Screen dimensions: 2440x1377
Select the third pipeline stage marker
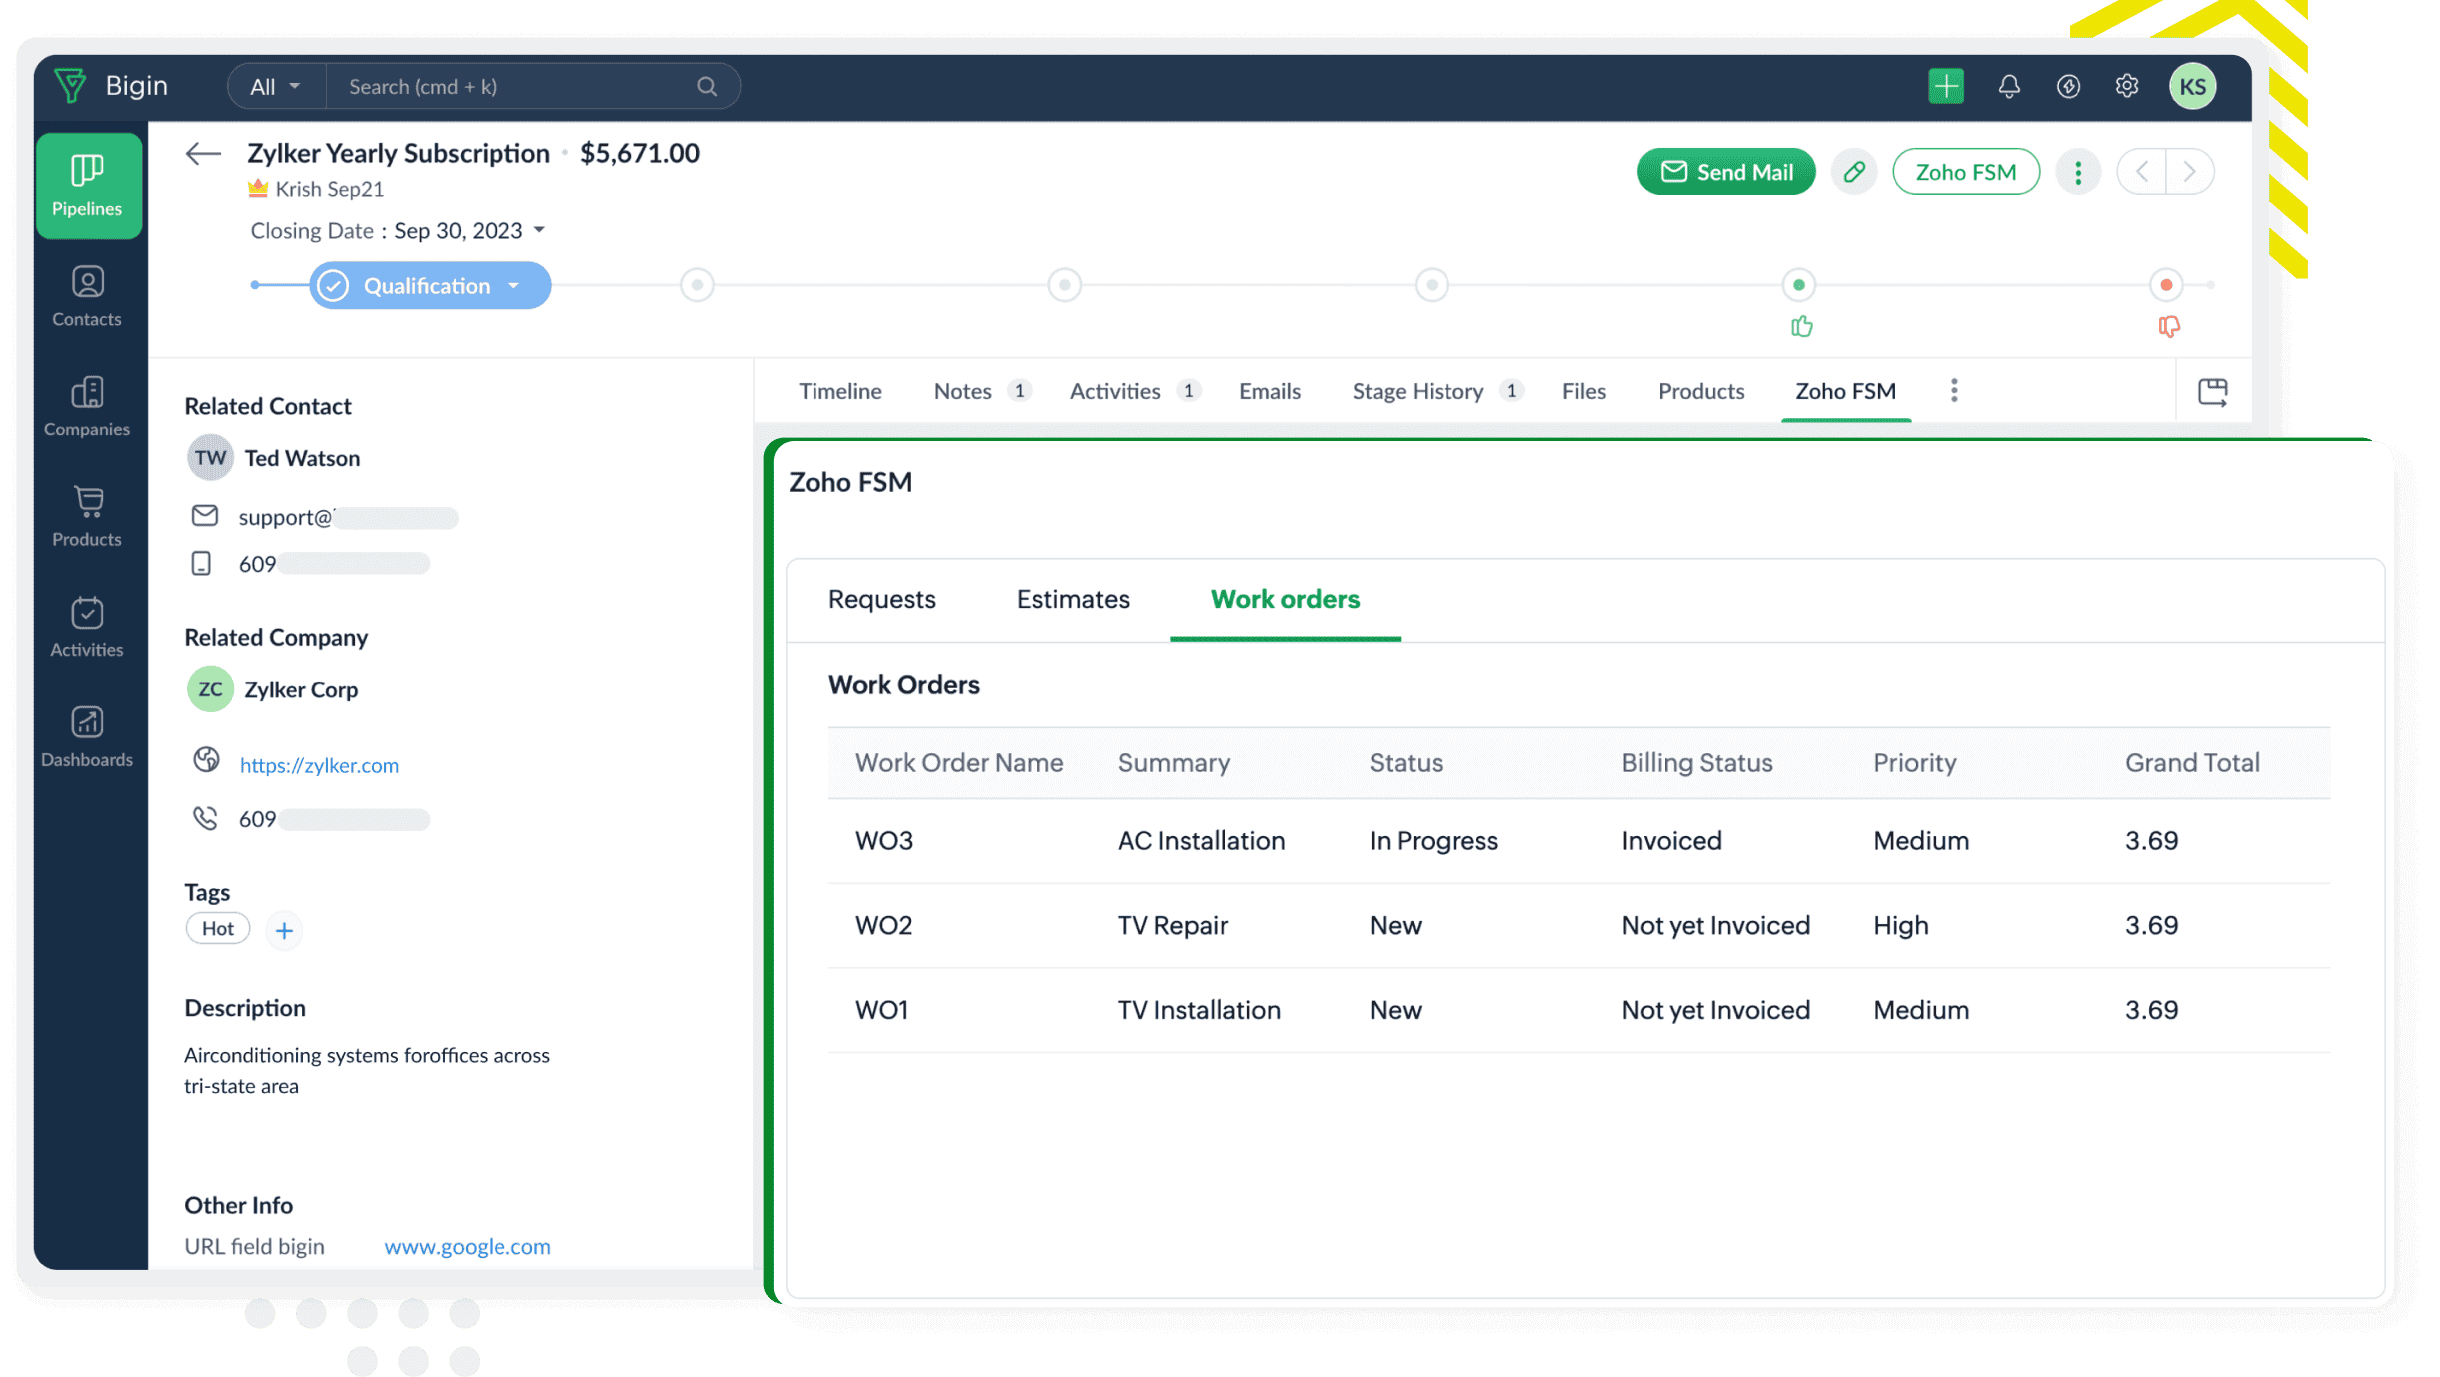pos(1064,285)
